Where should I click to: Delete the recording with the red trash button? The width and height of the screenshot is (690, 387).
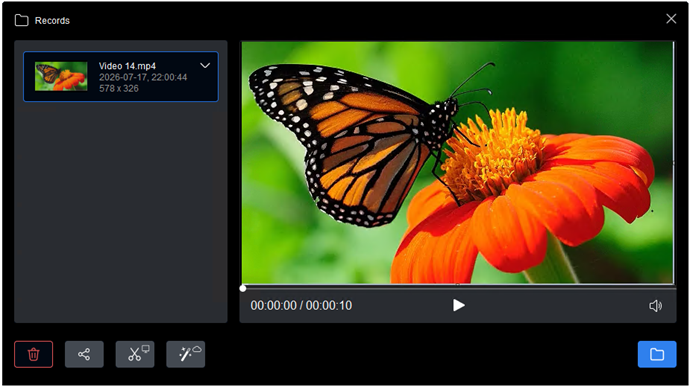click(x=33, y=354)
